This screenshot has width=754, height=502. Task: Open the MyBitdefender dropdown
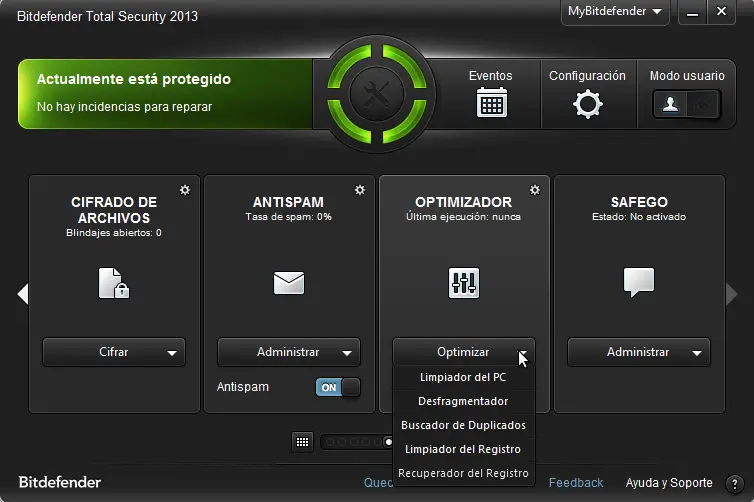point(615,12)
